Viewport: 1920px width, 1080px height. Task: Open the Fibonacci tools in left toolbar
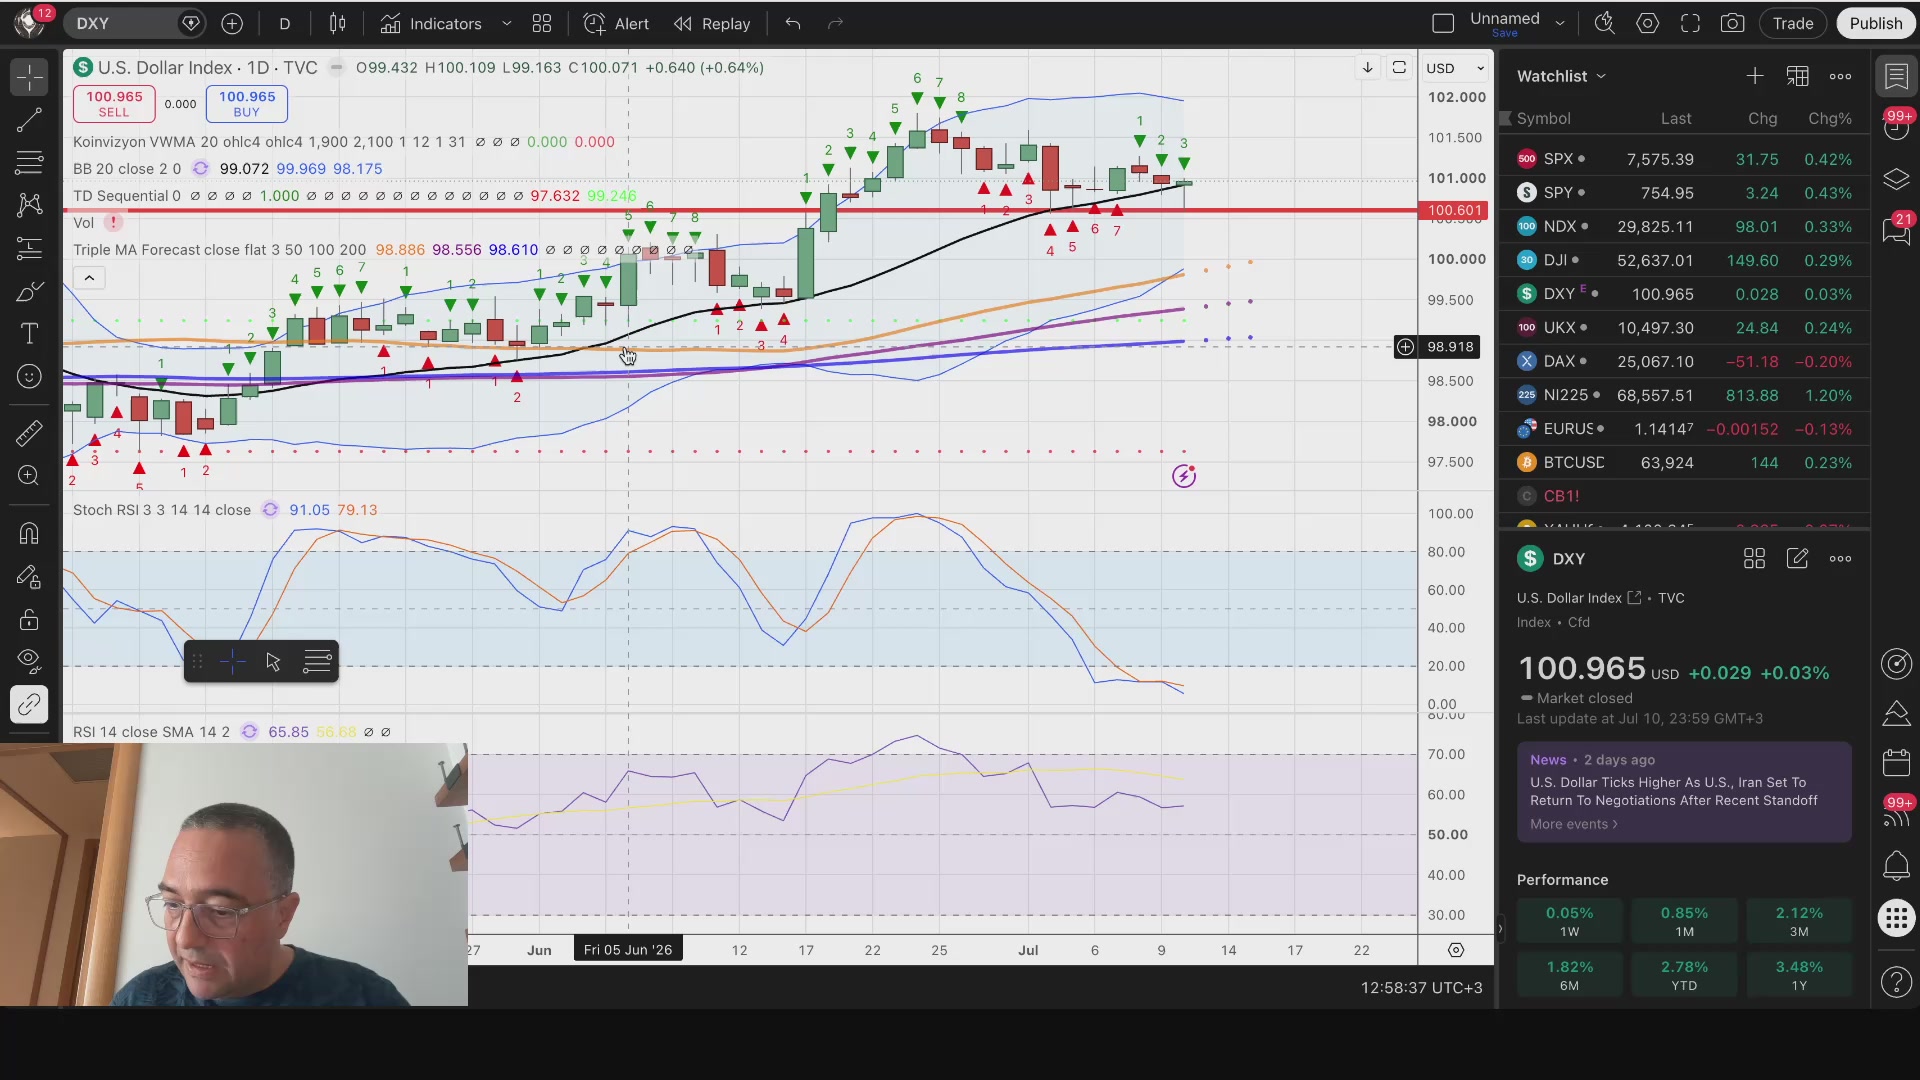pyautogui.click(x=29, y=162)
